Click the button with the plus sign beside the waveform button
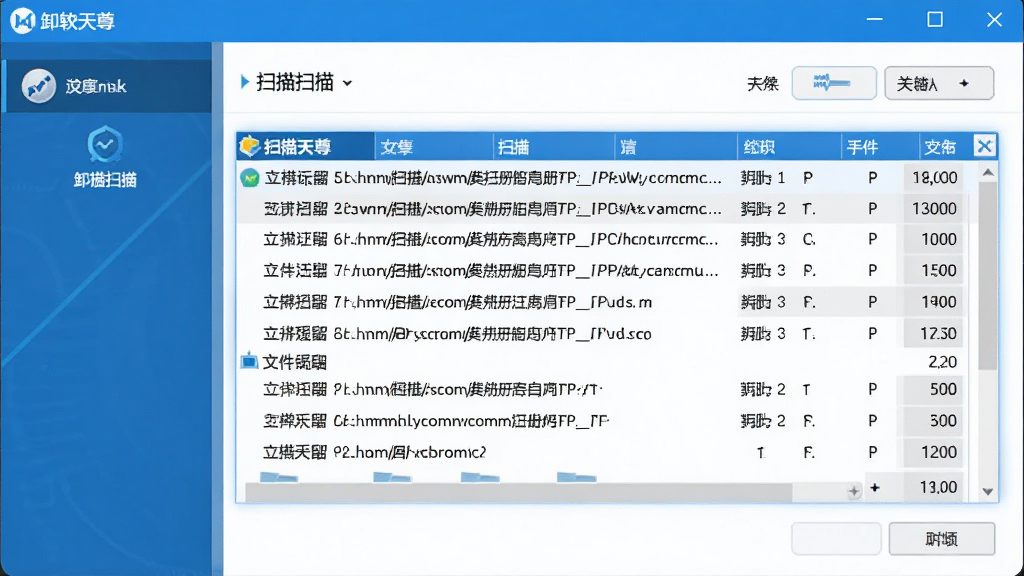 939,83
